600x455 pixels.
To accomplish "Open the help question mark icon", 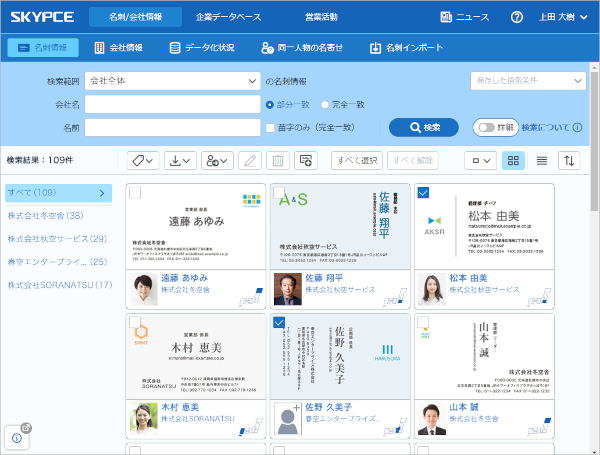I will point(517,17).
